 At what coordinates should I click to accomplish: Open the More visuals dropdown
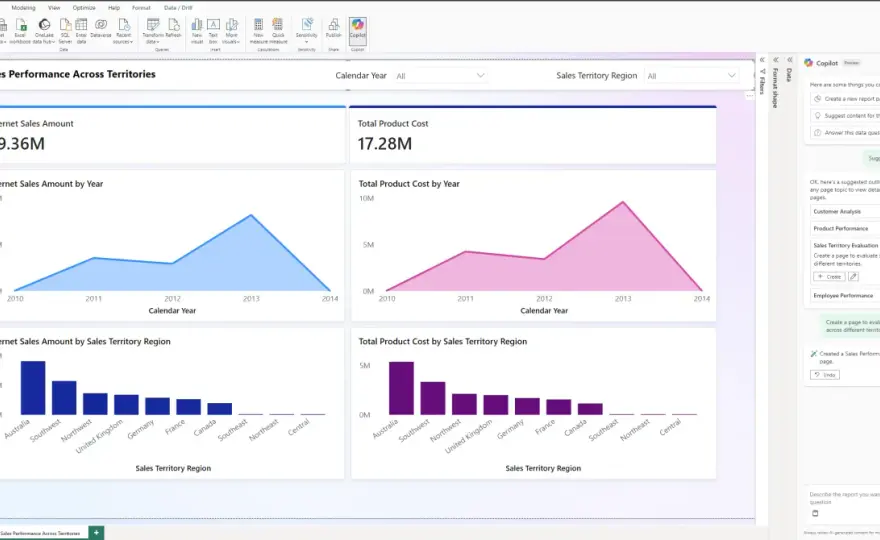(231, 31)
